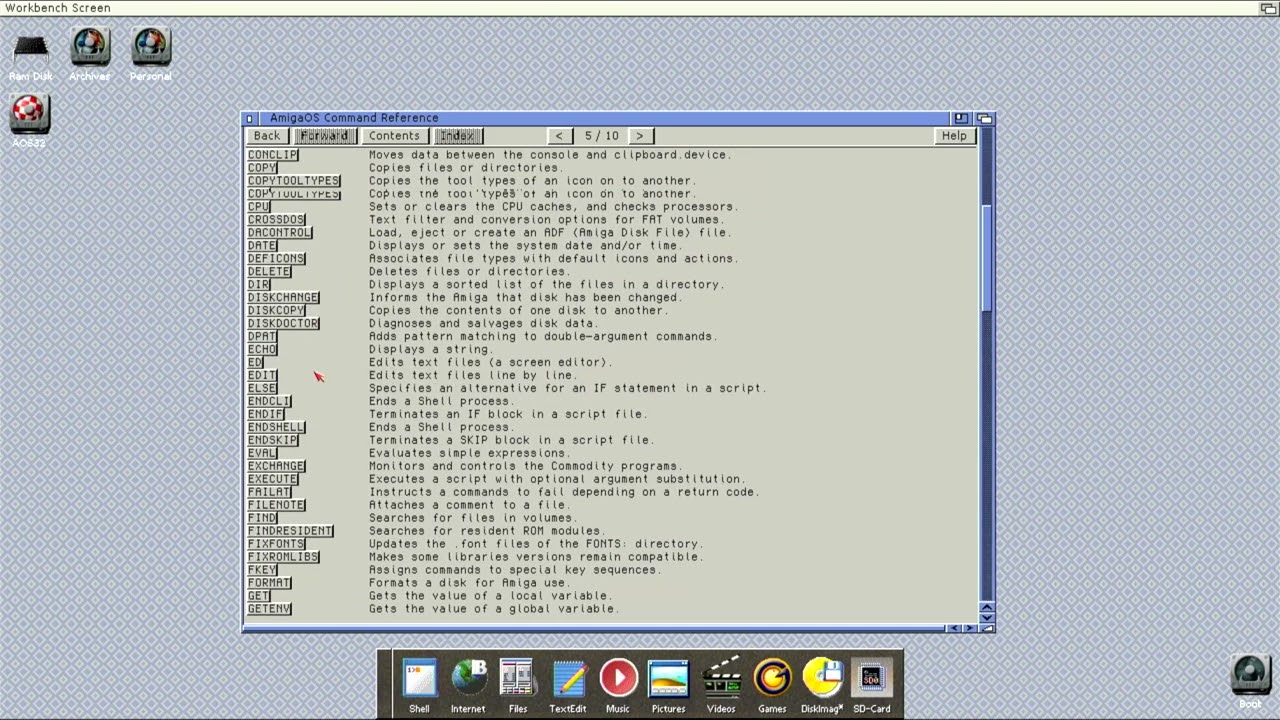
Task: Click the horizontal scrollbar left arrow
Action: tap(953, 628)
